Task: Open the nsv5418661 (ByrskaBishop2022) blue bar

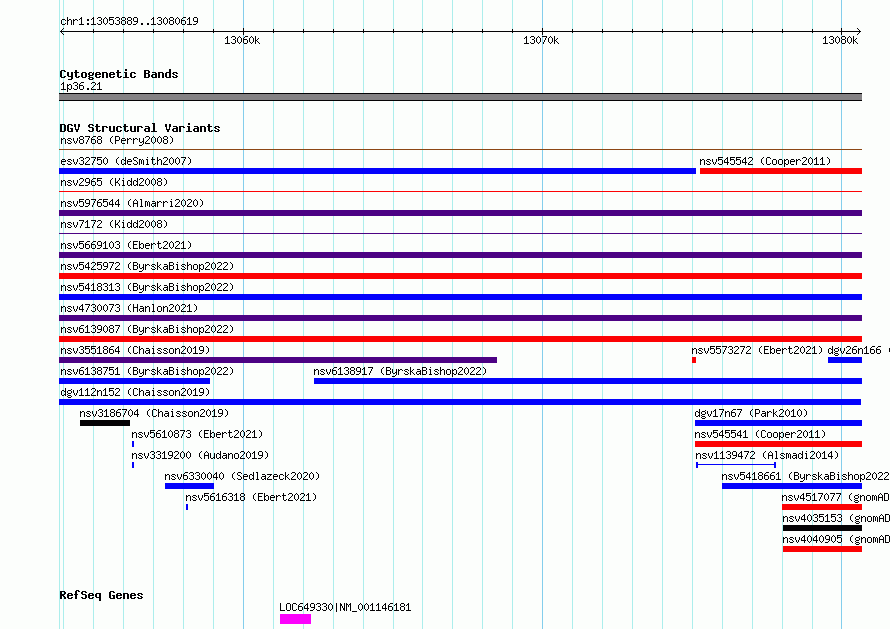Action: (792, 486)
